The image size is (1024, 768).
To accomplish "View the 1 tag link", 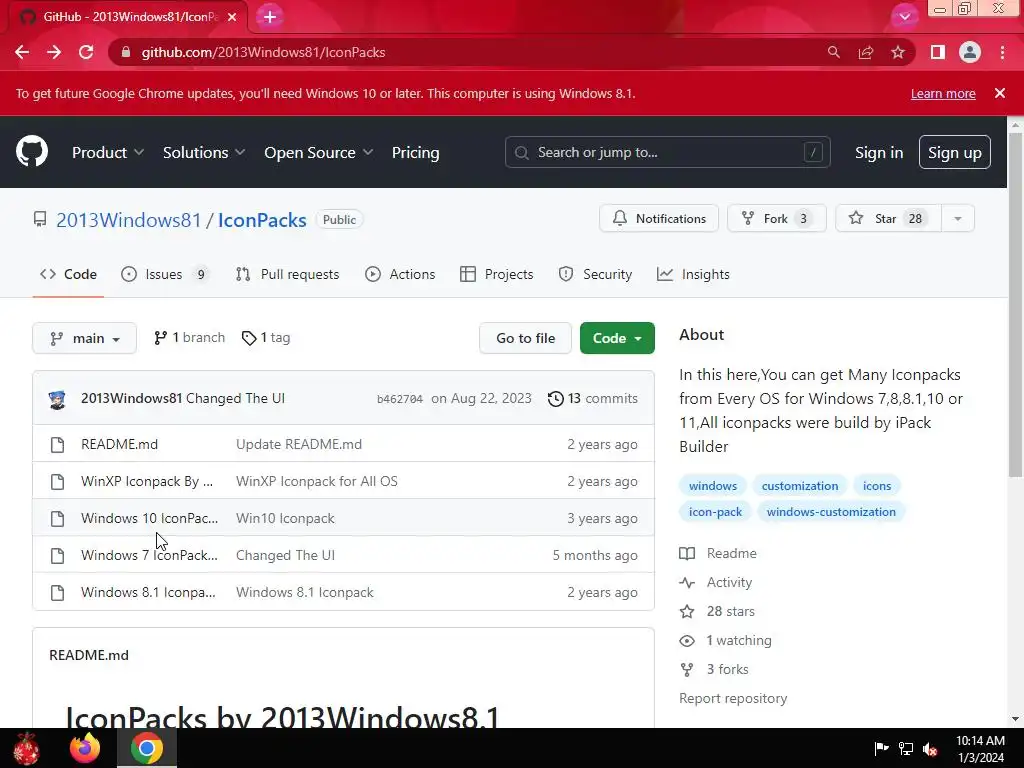I will pos(266,338).
